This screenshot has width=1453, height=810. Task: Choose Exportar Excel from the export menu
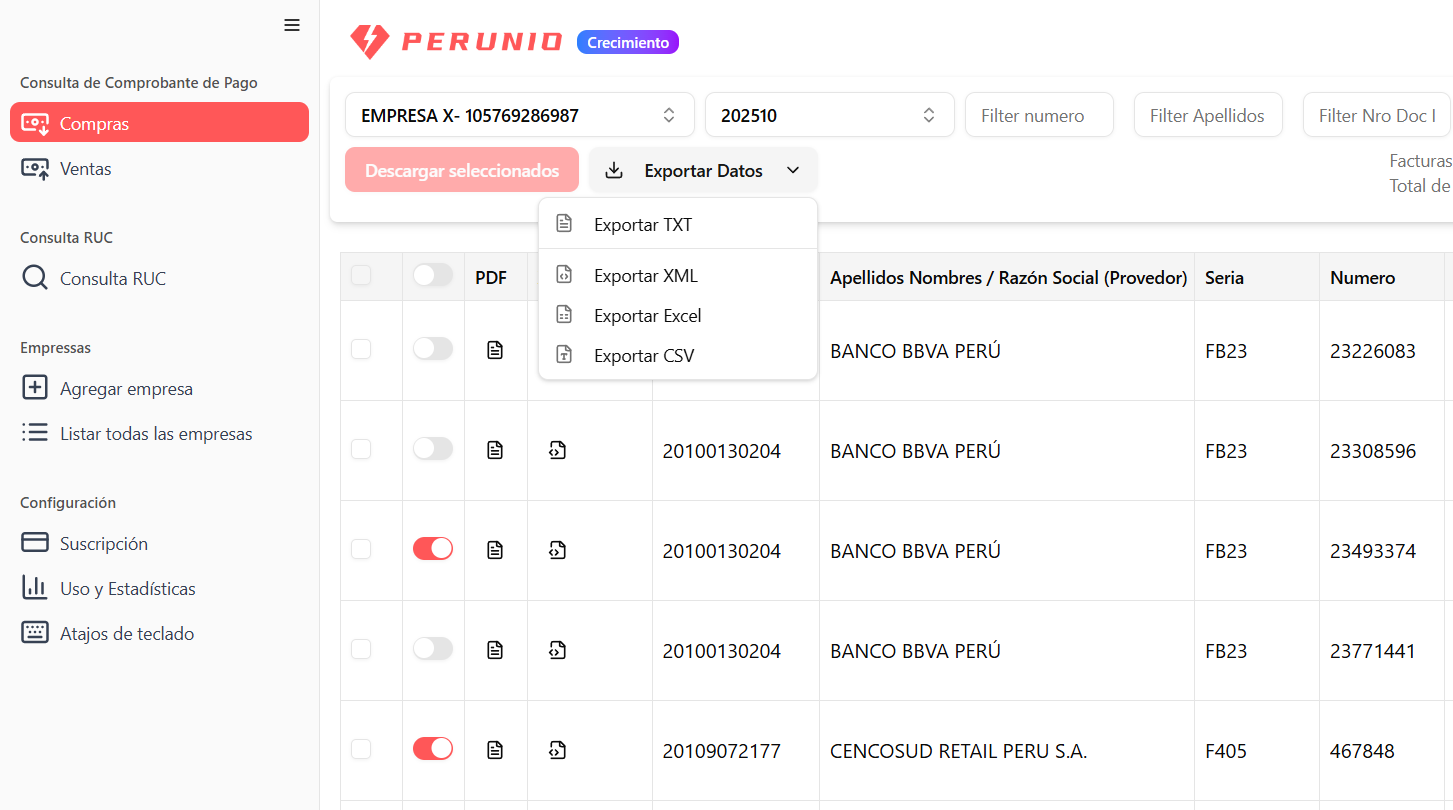coord(648,315)
